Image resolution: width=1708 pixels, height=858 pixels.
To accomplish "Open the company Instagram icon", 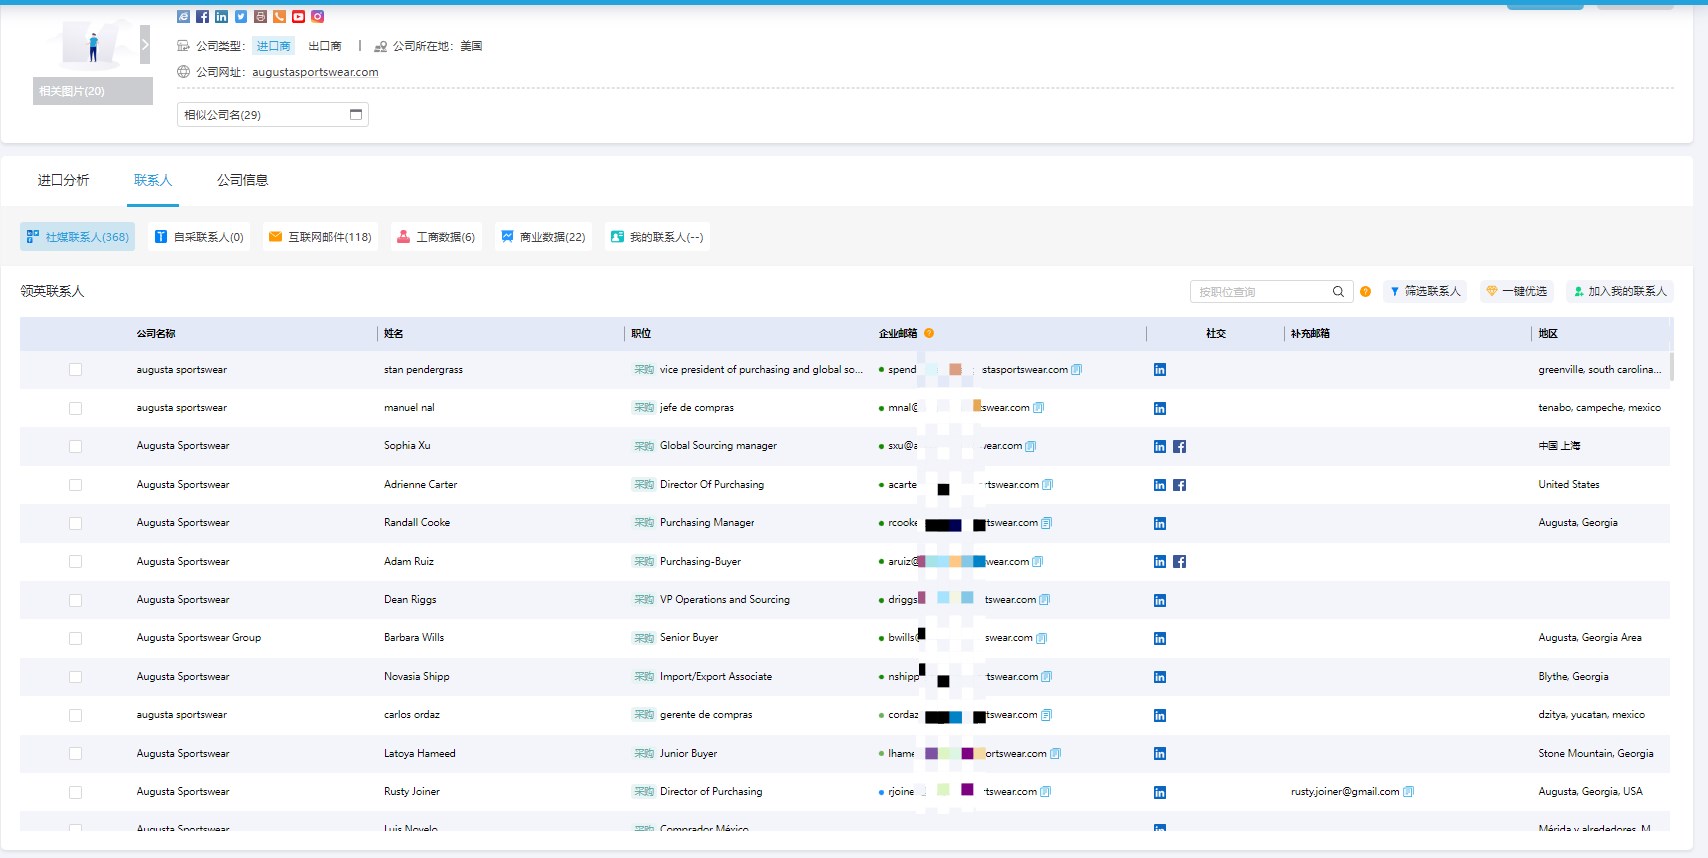I will point(317,16).
